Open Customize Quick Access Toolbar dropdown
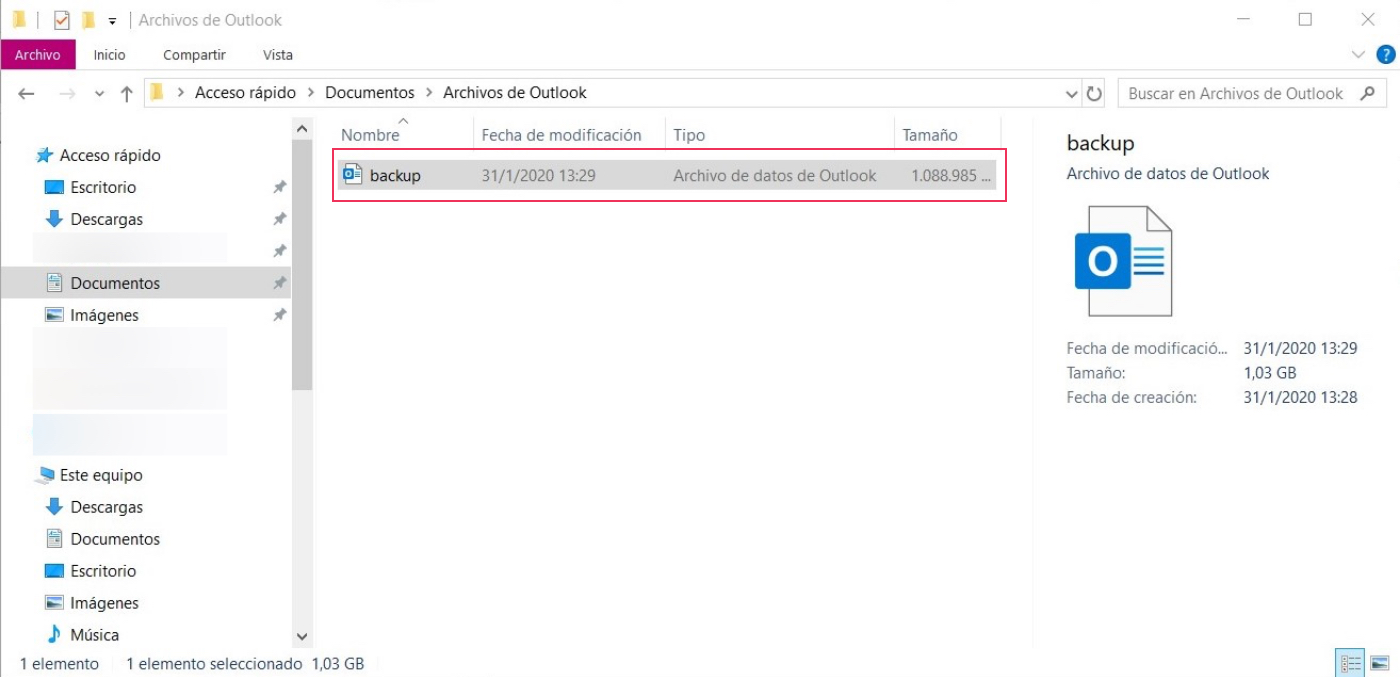 tap(112, 21)
